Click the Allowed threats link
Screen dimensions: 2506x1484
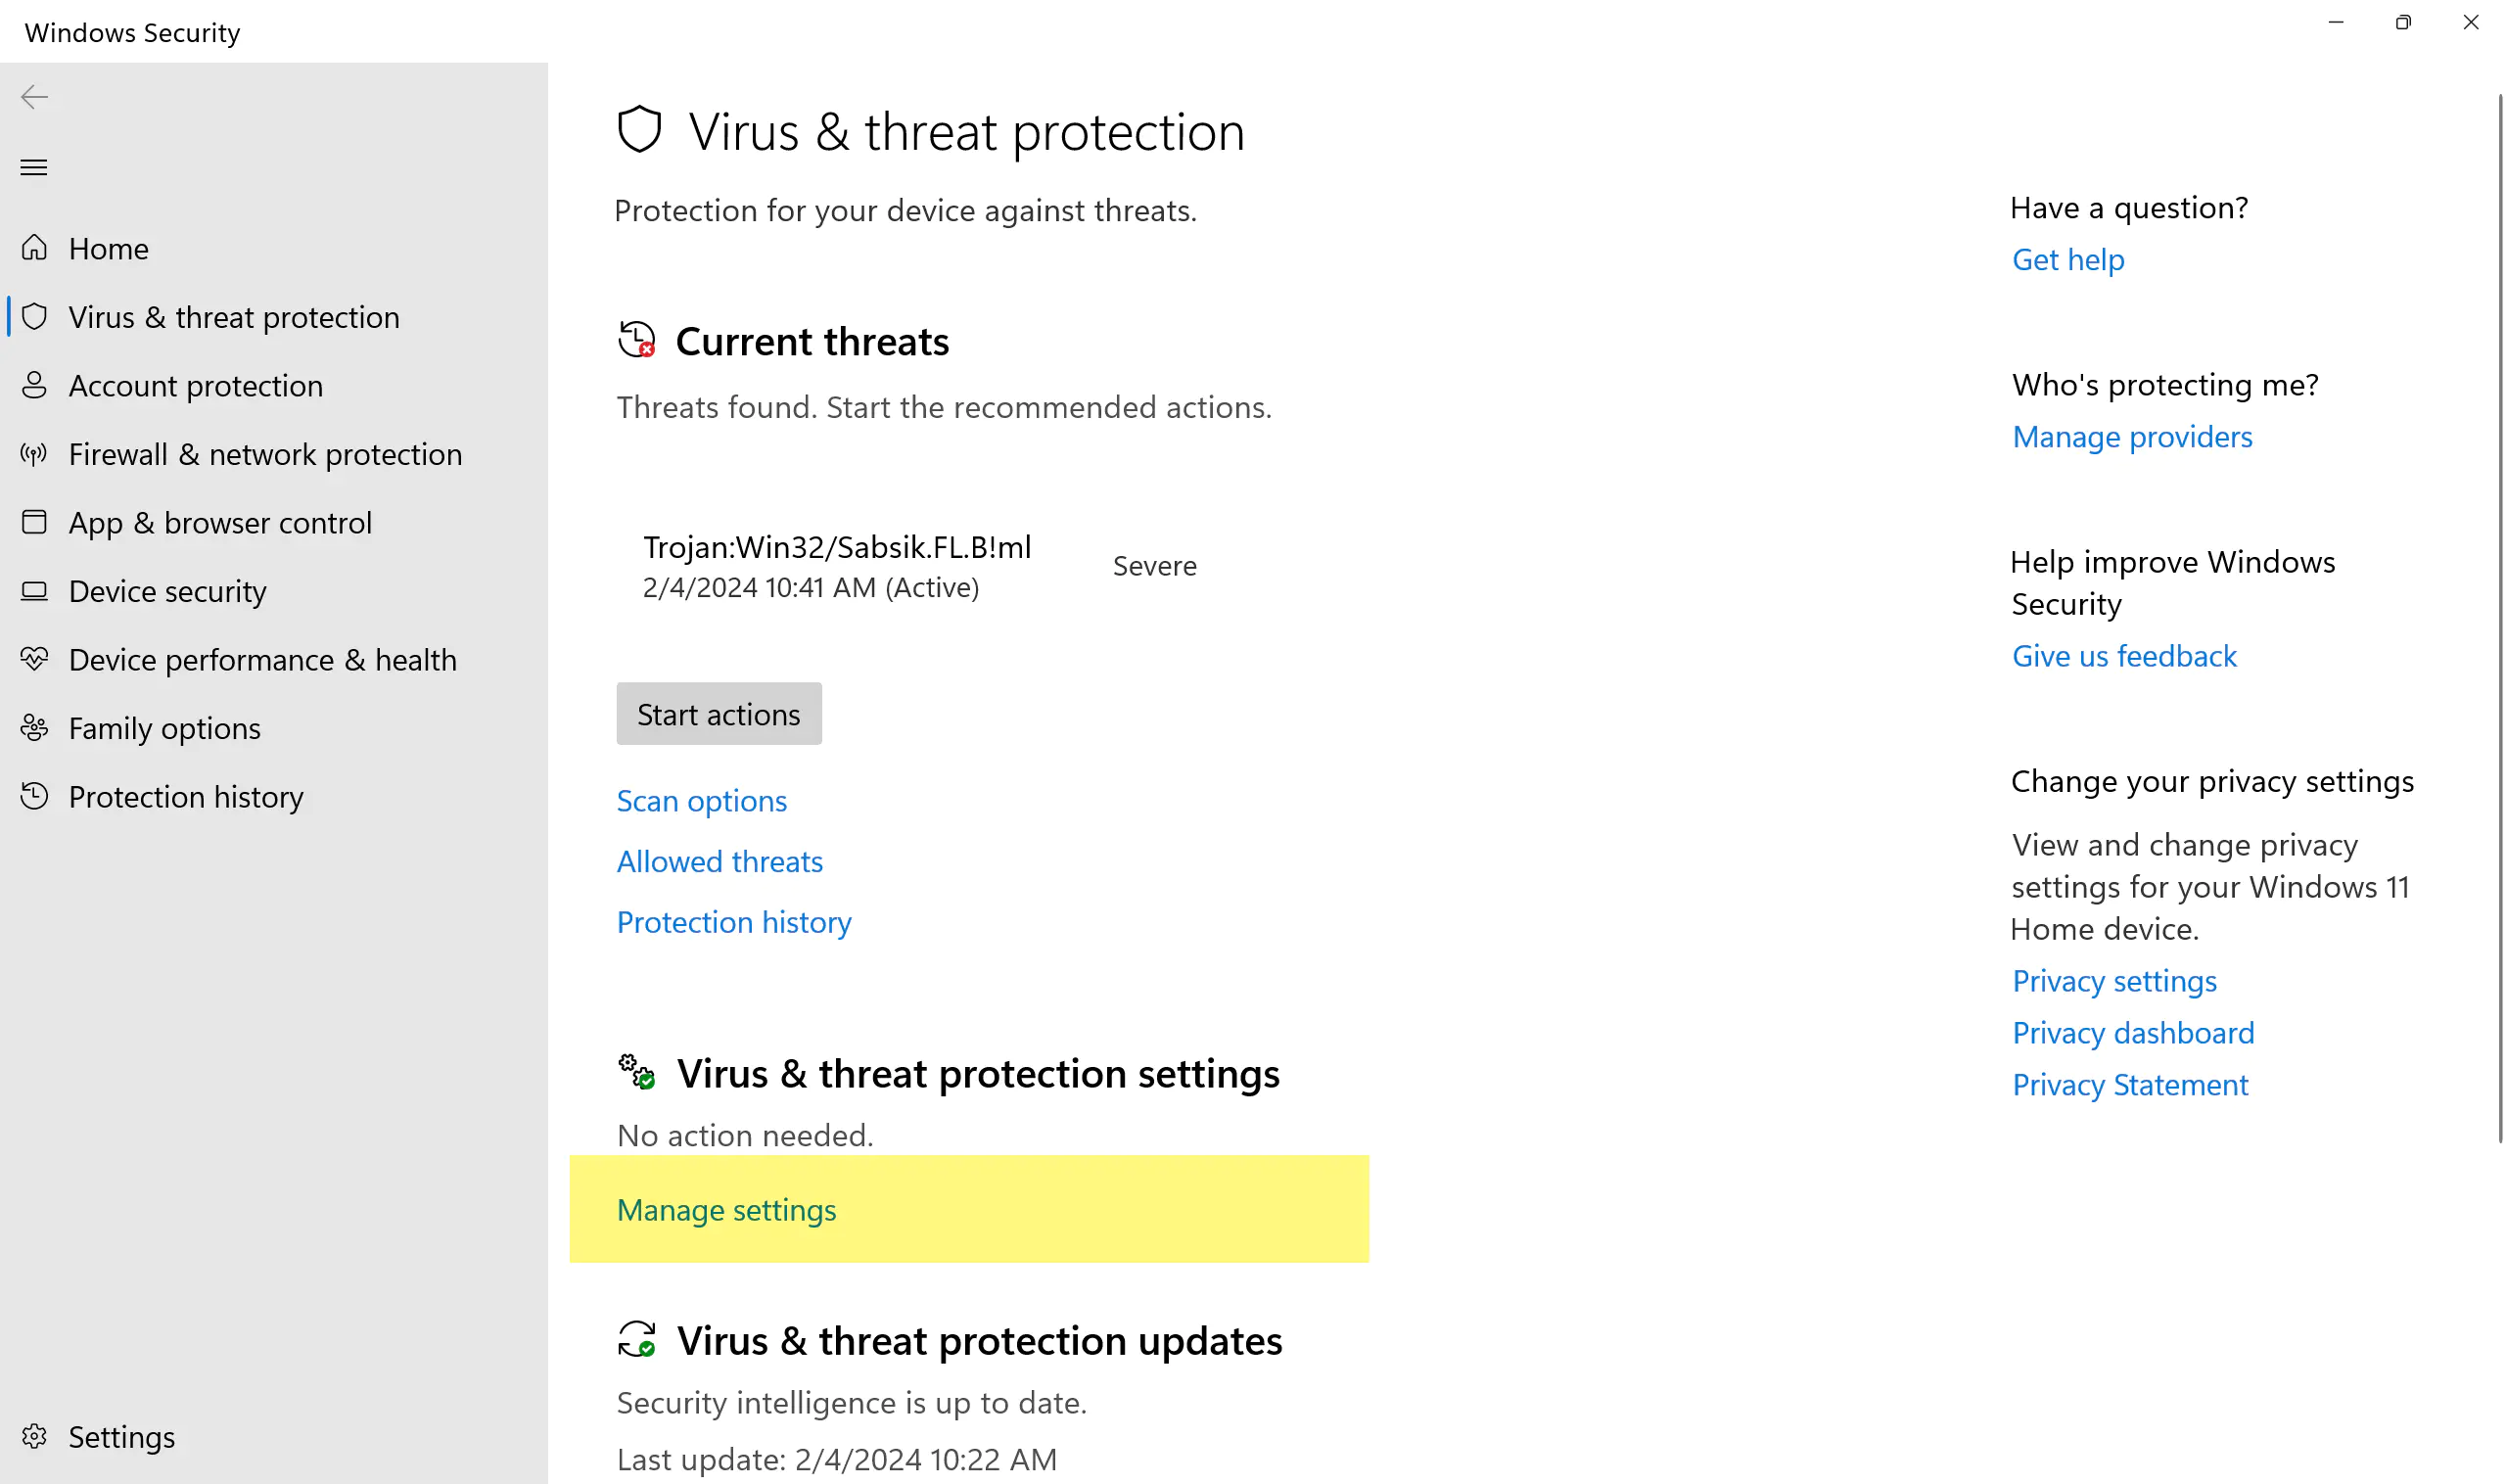point(719,862)
